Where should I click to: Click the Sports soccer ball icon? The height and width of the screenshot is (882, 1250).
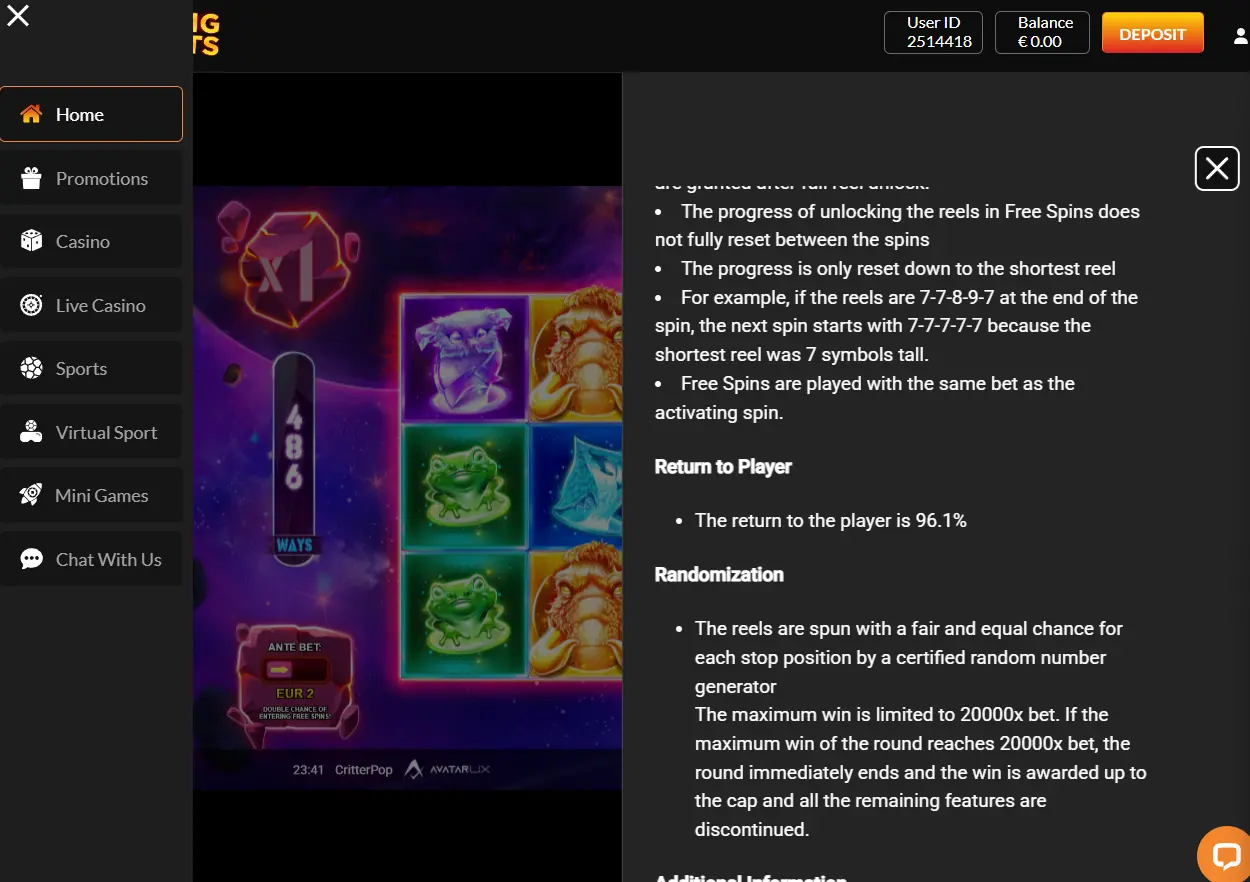31,368
